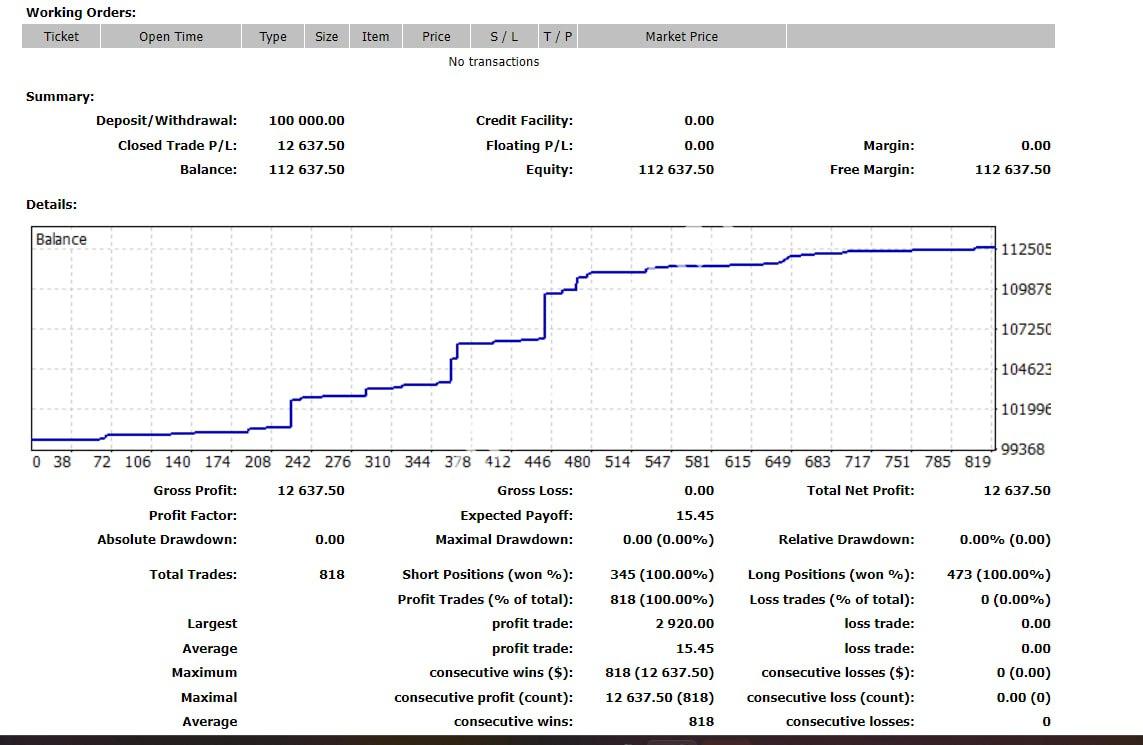
Task: Click the Details section heading
Action: 52,205
